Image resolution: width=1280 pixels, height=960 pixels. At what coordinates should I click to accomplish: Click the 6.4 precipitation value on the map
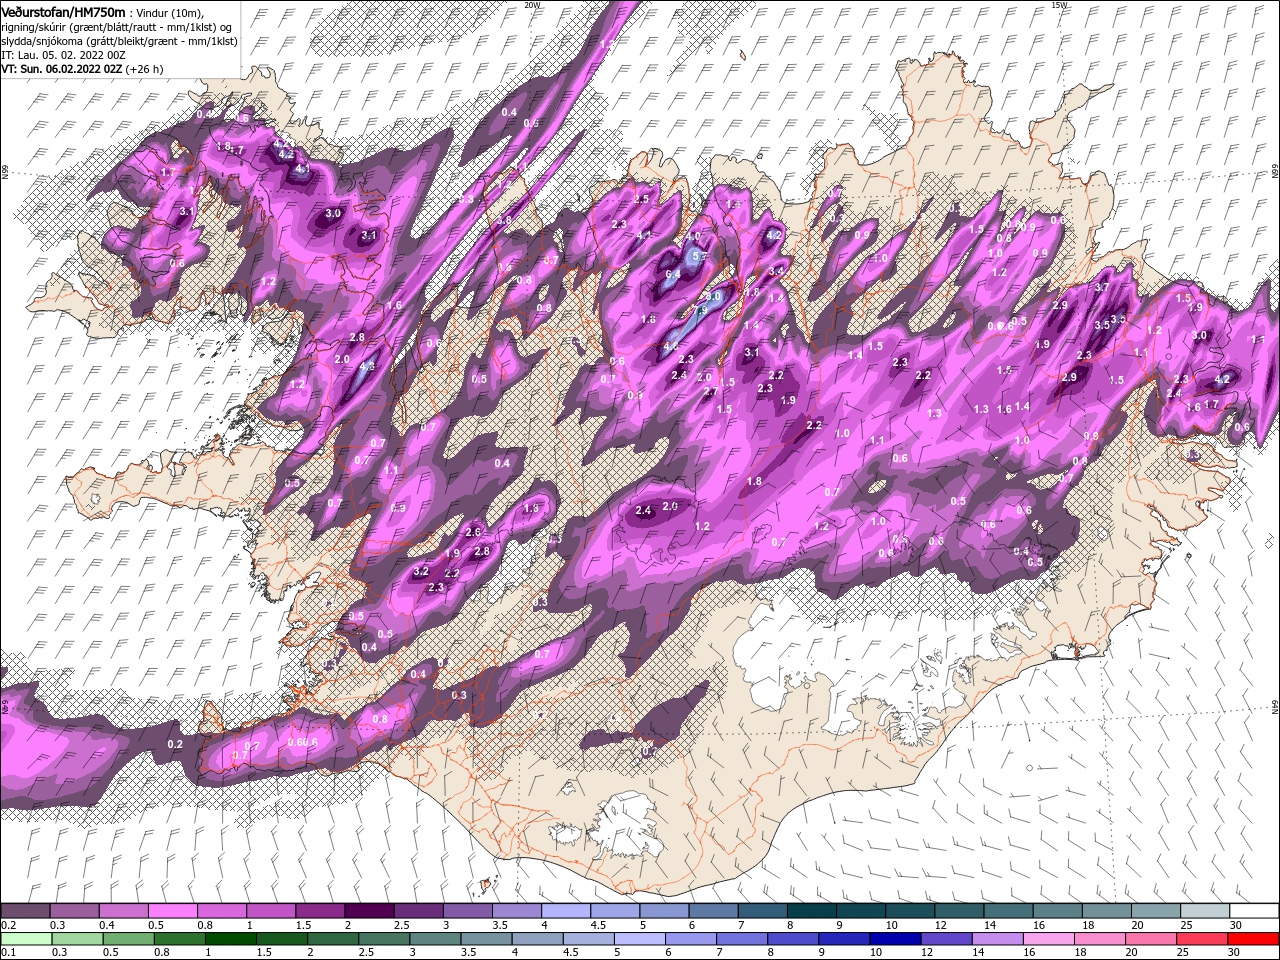click(673, 274)
